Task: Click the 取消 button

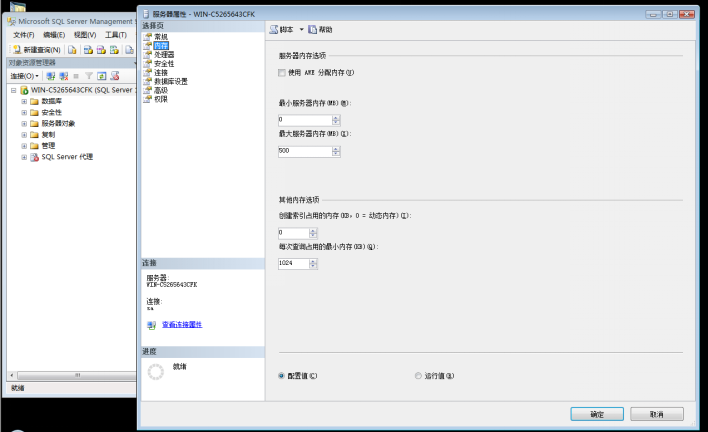Action: coord(657,414)
